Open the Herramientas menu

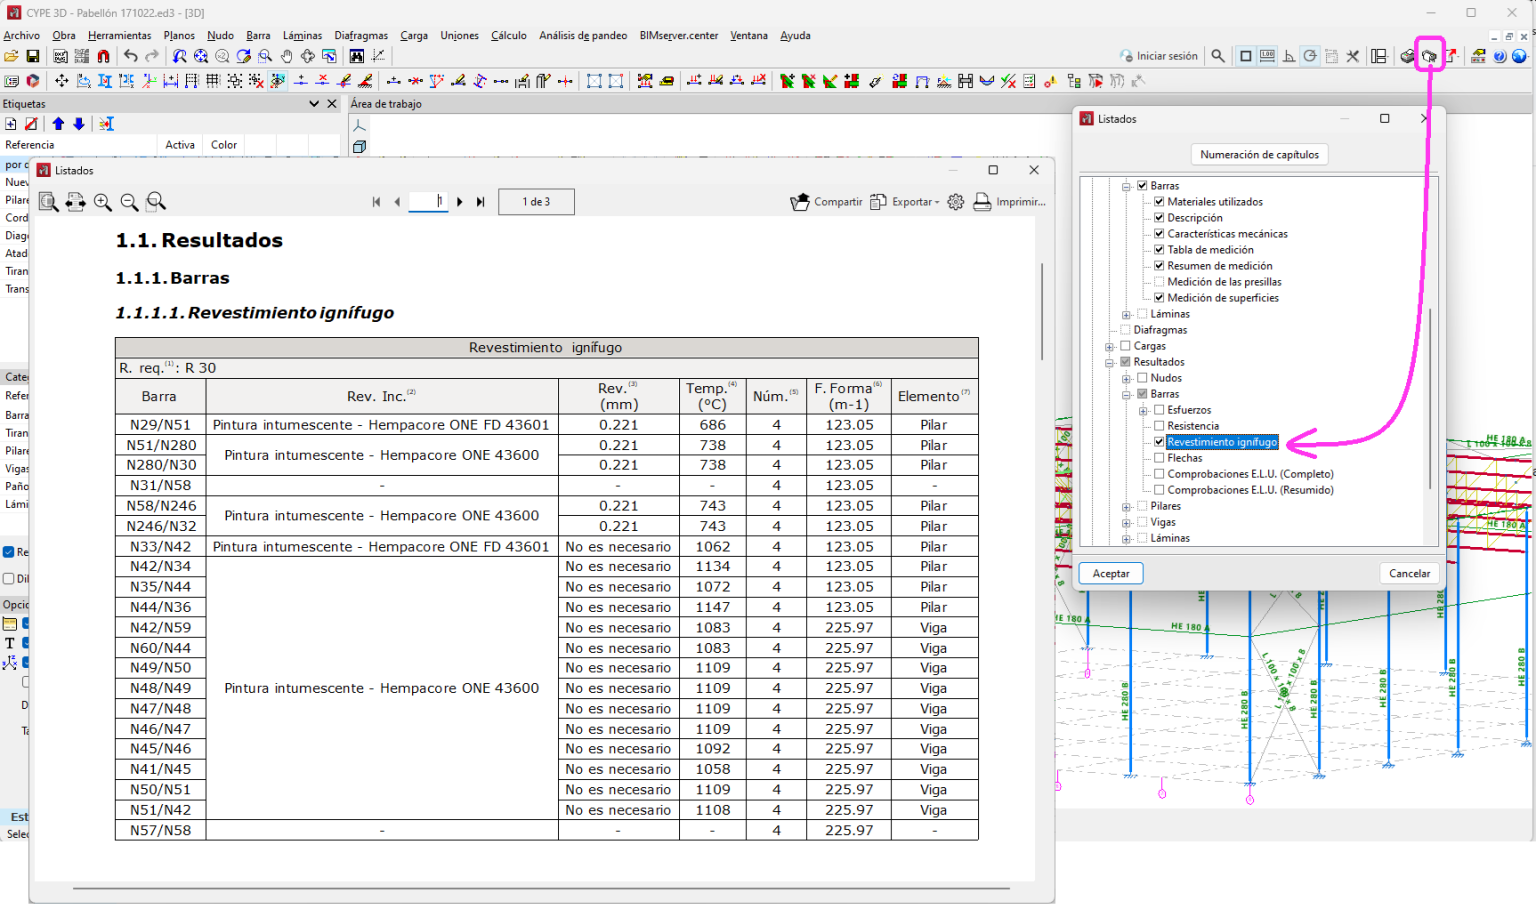[x=119, y=35]
